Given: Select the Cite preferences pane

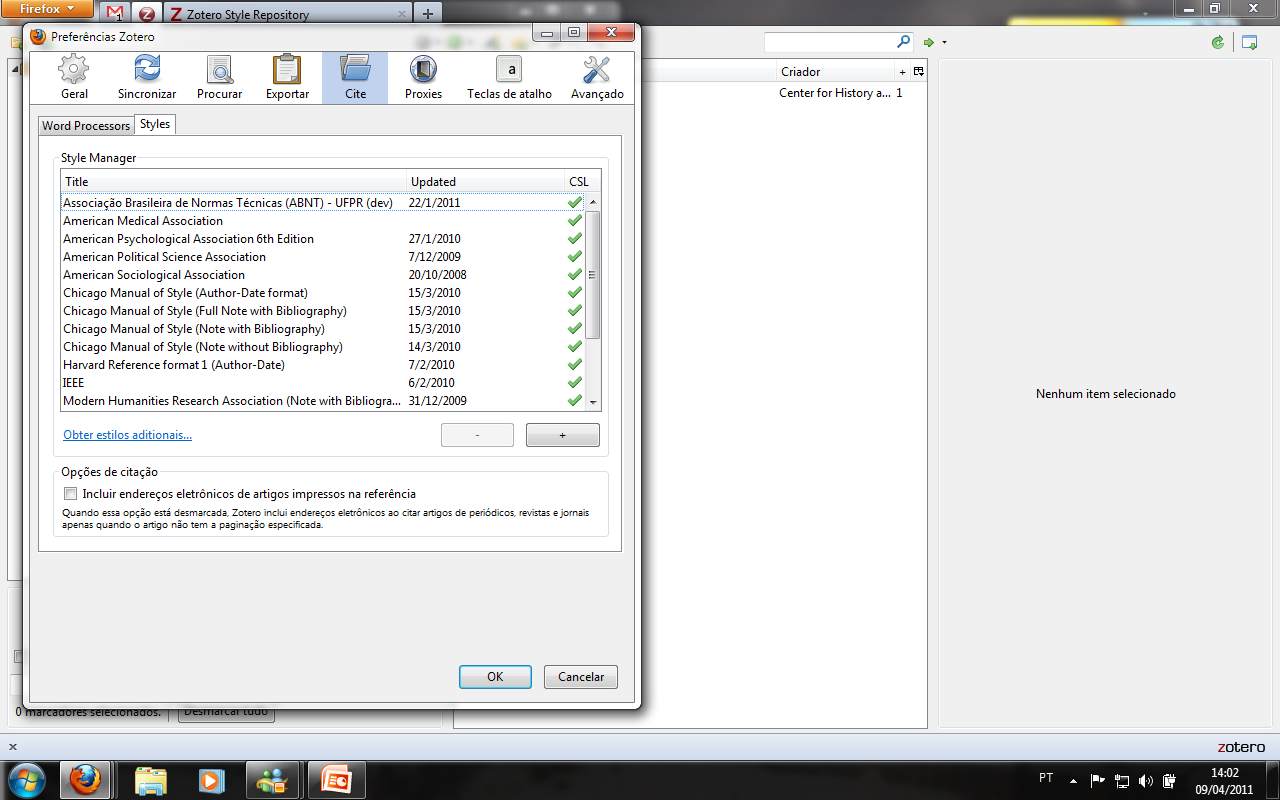Looking at the screenshot, I should tap(355, 78).
